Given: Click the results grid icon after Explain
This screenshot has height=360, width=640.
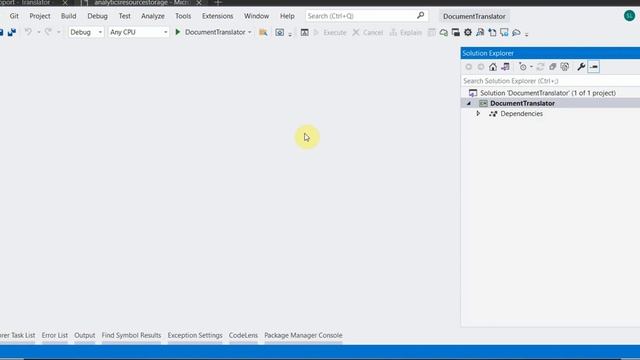Looking at the screenshot, I should [x=431, y=32].
